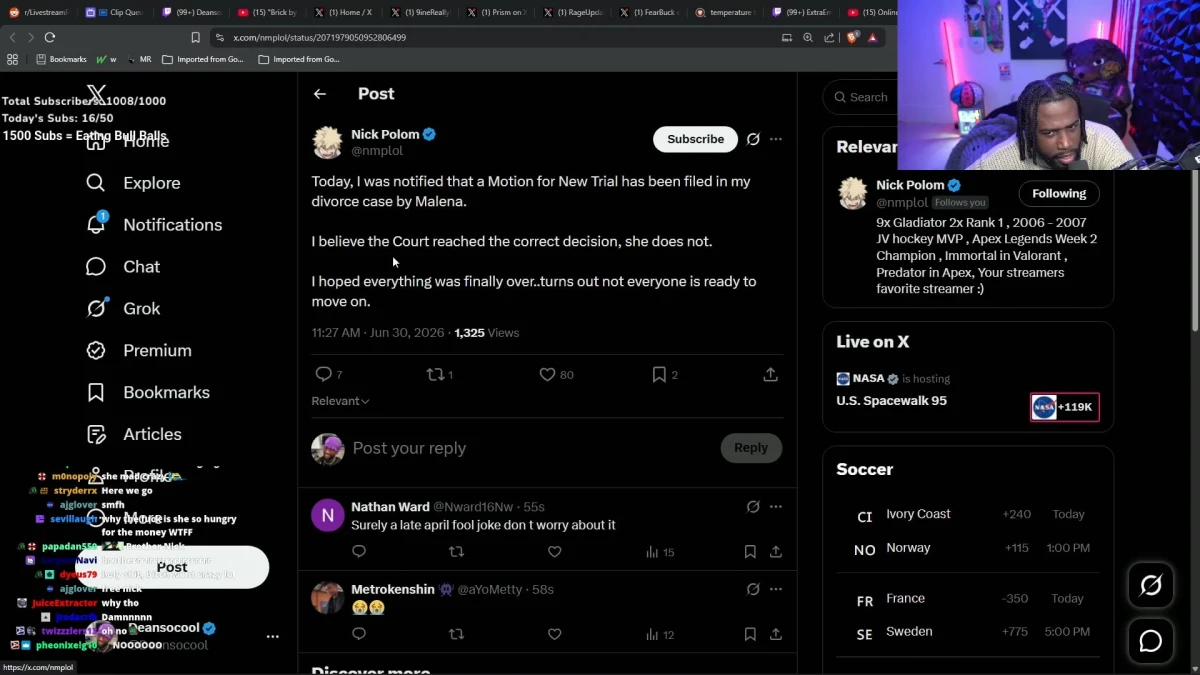Switch to the Home / X browser tab
This screenshot has width=1200, height=675.
coord(344,12)
